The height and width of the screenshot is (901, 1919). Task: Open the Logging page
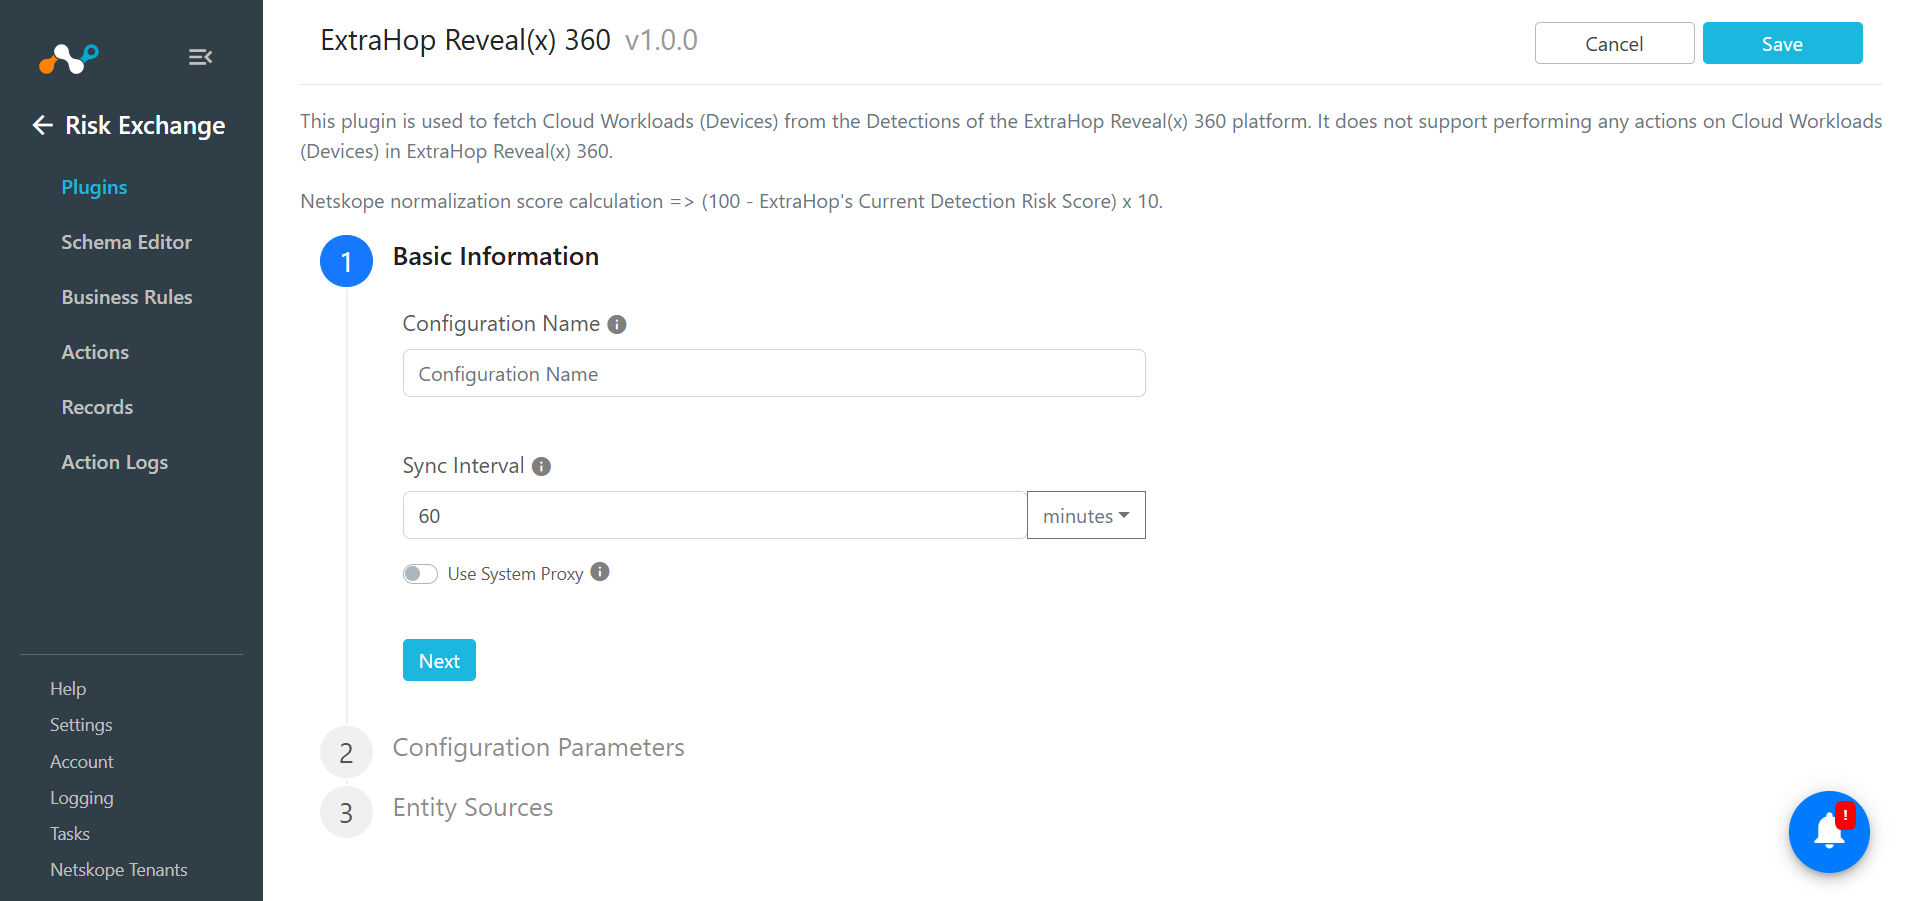pos(82,798)
